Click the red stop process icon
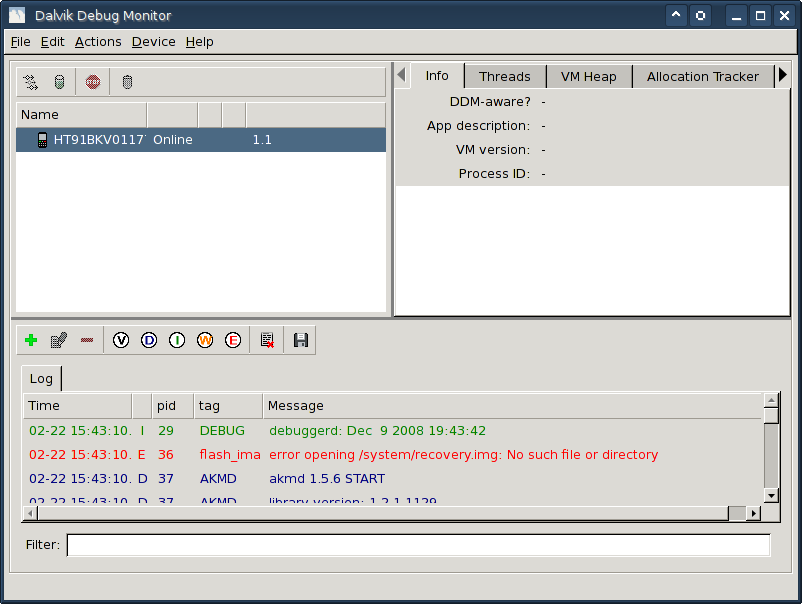 pos(93,82)
